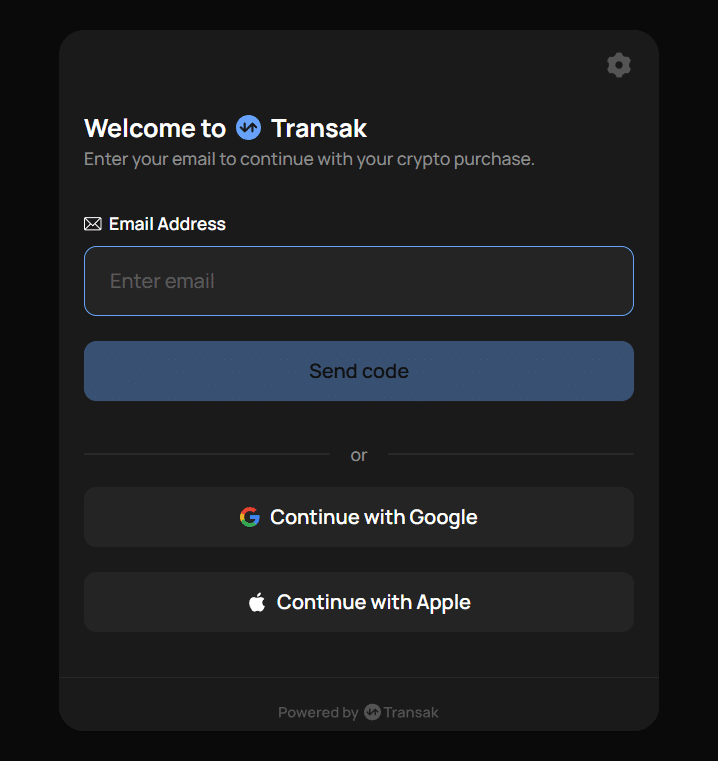Continue with Apple sign-in
This screenshot has width=718, height=761.
coord(359,602)
